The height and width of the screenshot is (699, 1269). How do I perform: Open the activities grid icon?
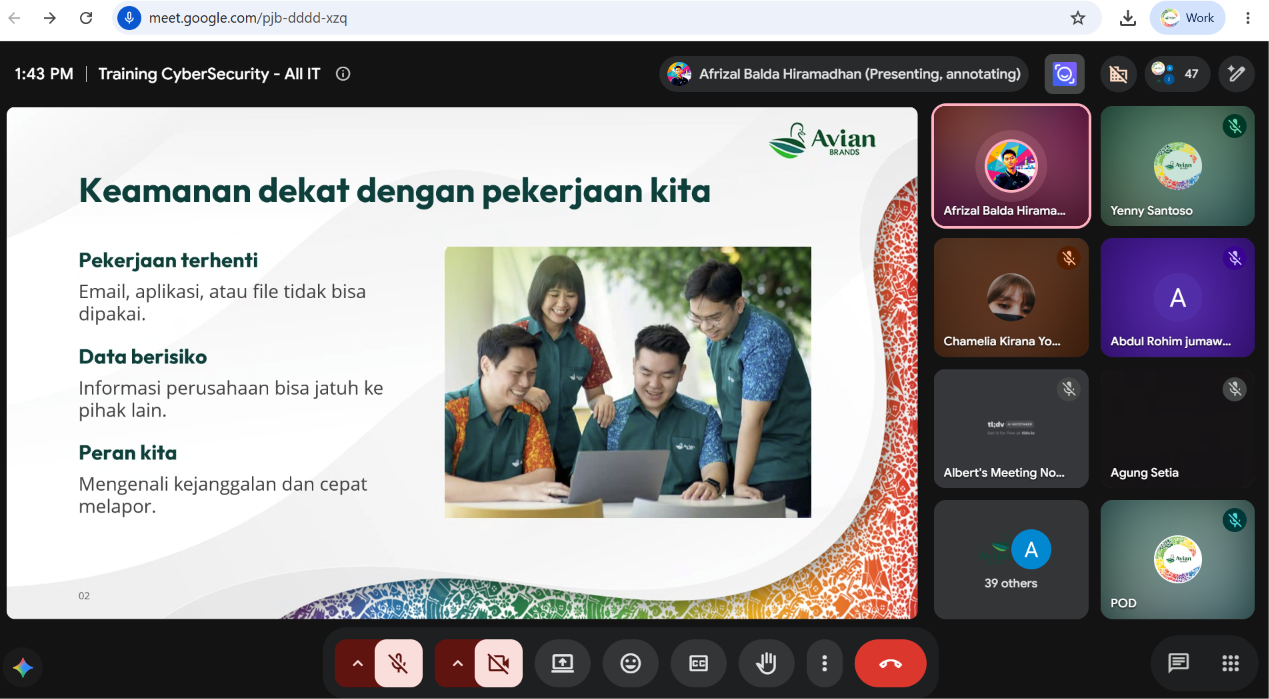pos(1231,663)
